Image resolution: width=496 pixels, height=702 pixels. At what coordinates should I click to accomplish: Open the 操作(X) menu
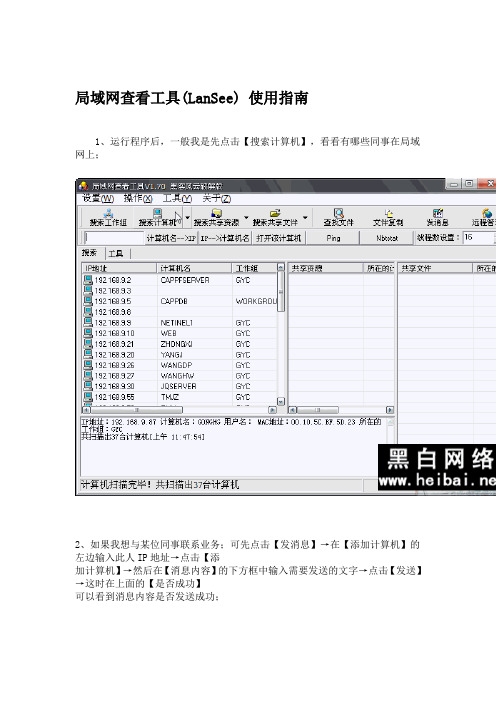138,198
